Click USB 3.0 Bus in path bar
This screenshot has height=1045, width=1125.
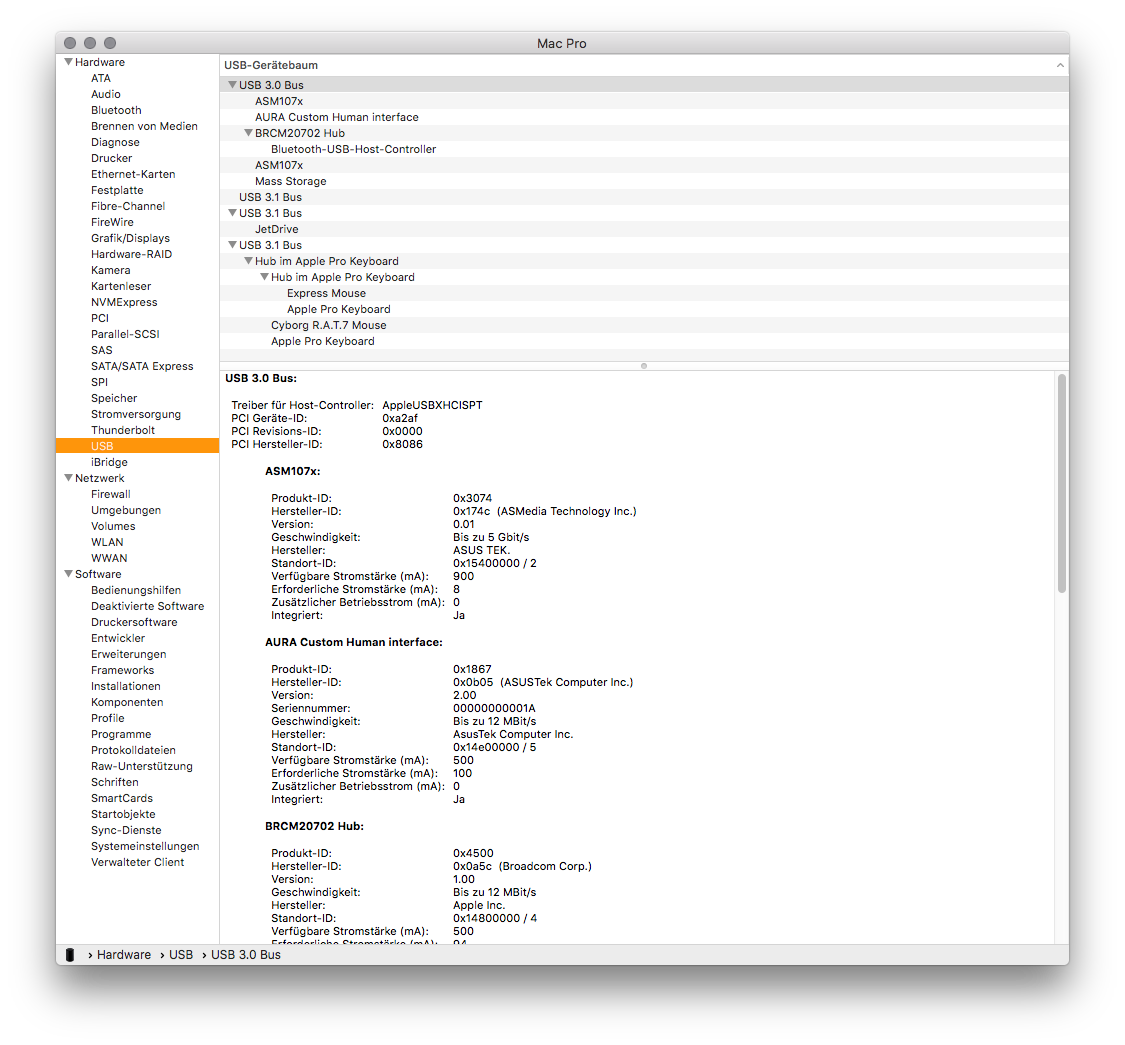pyautogui.click(x=245, y=955)
